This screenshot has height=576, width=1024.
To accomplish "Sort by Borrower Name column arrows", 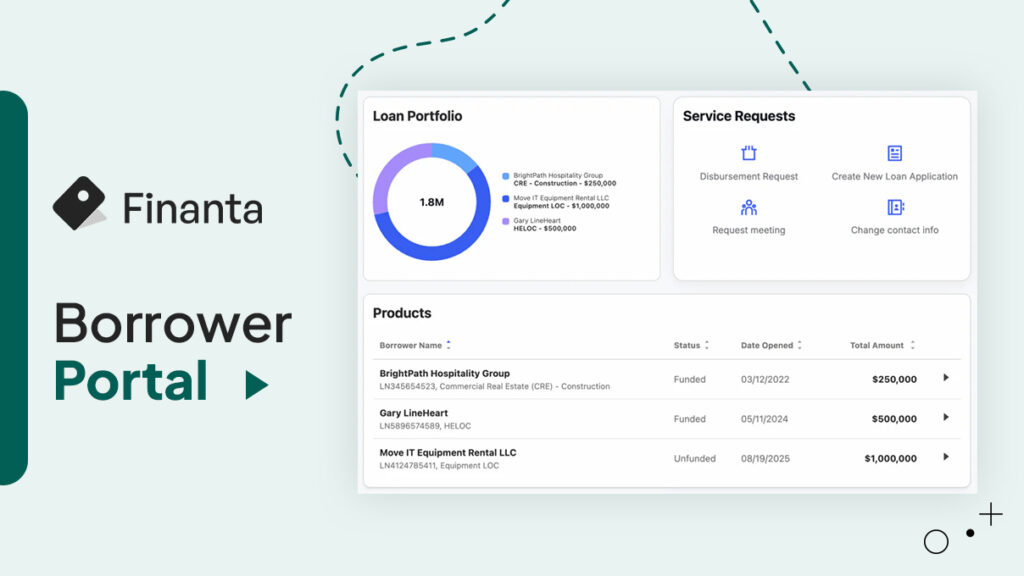I will (449, 345).
